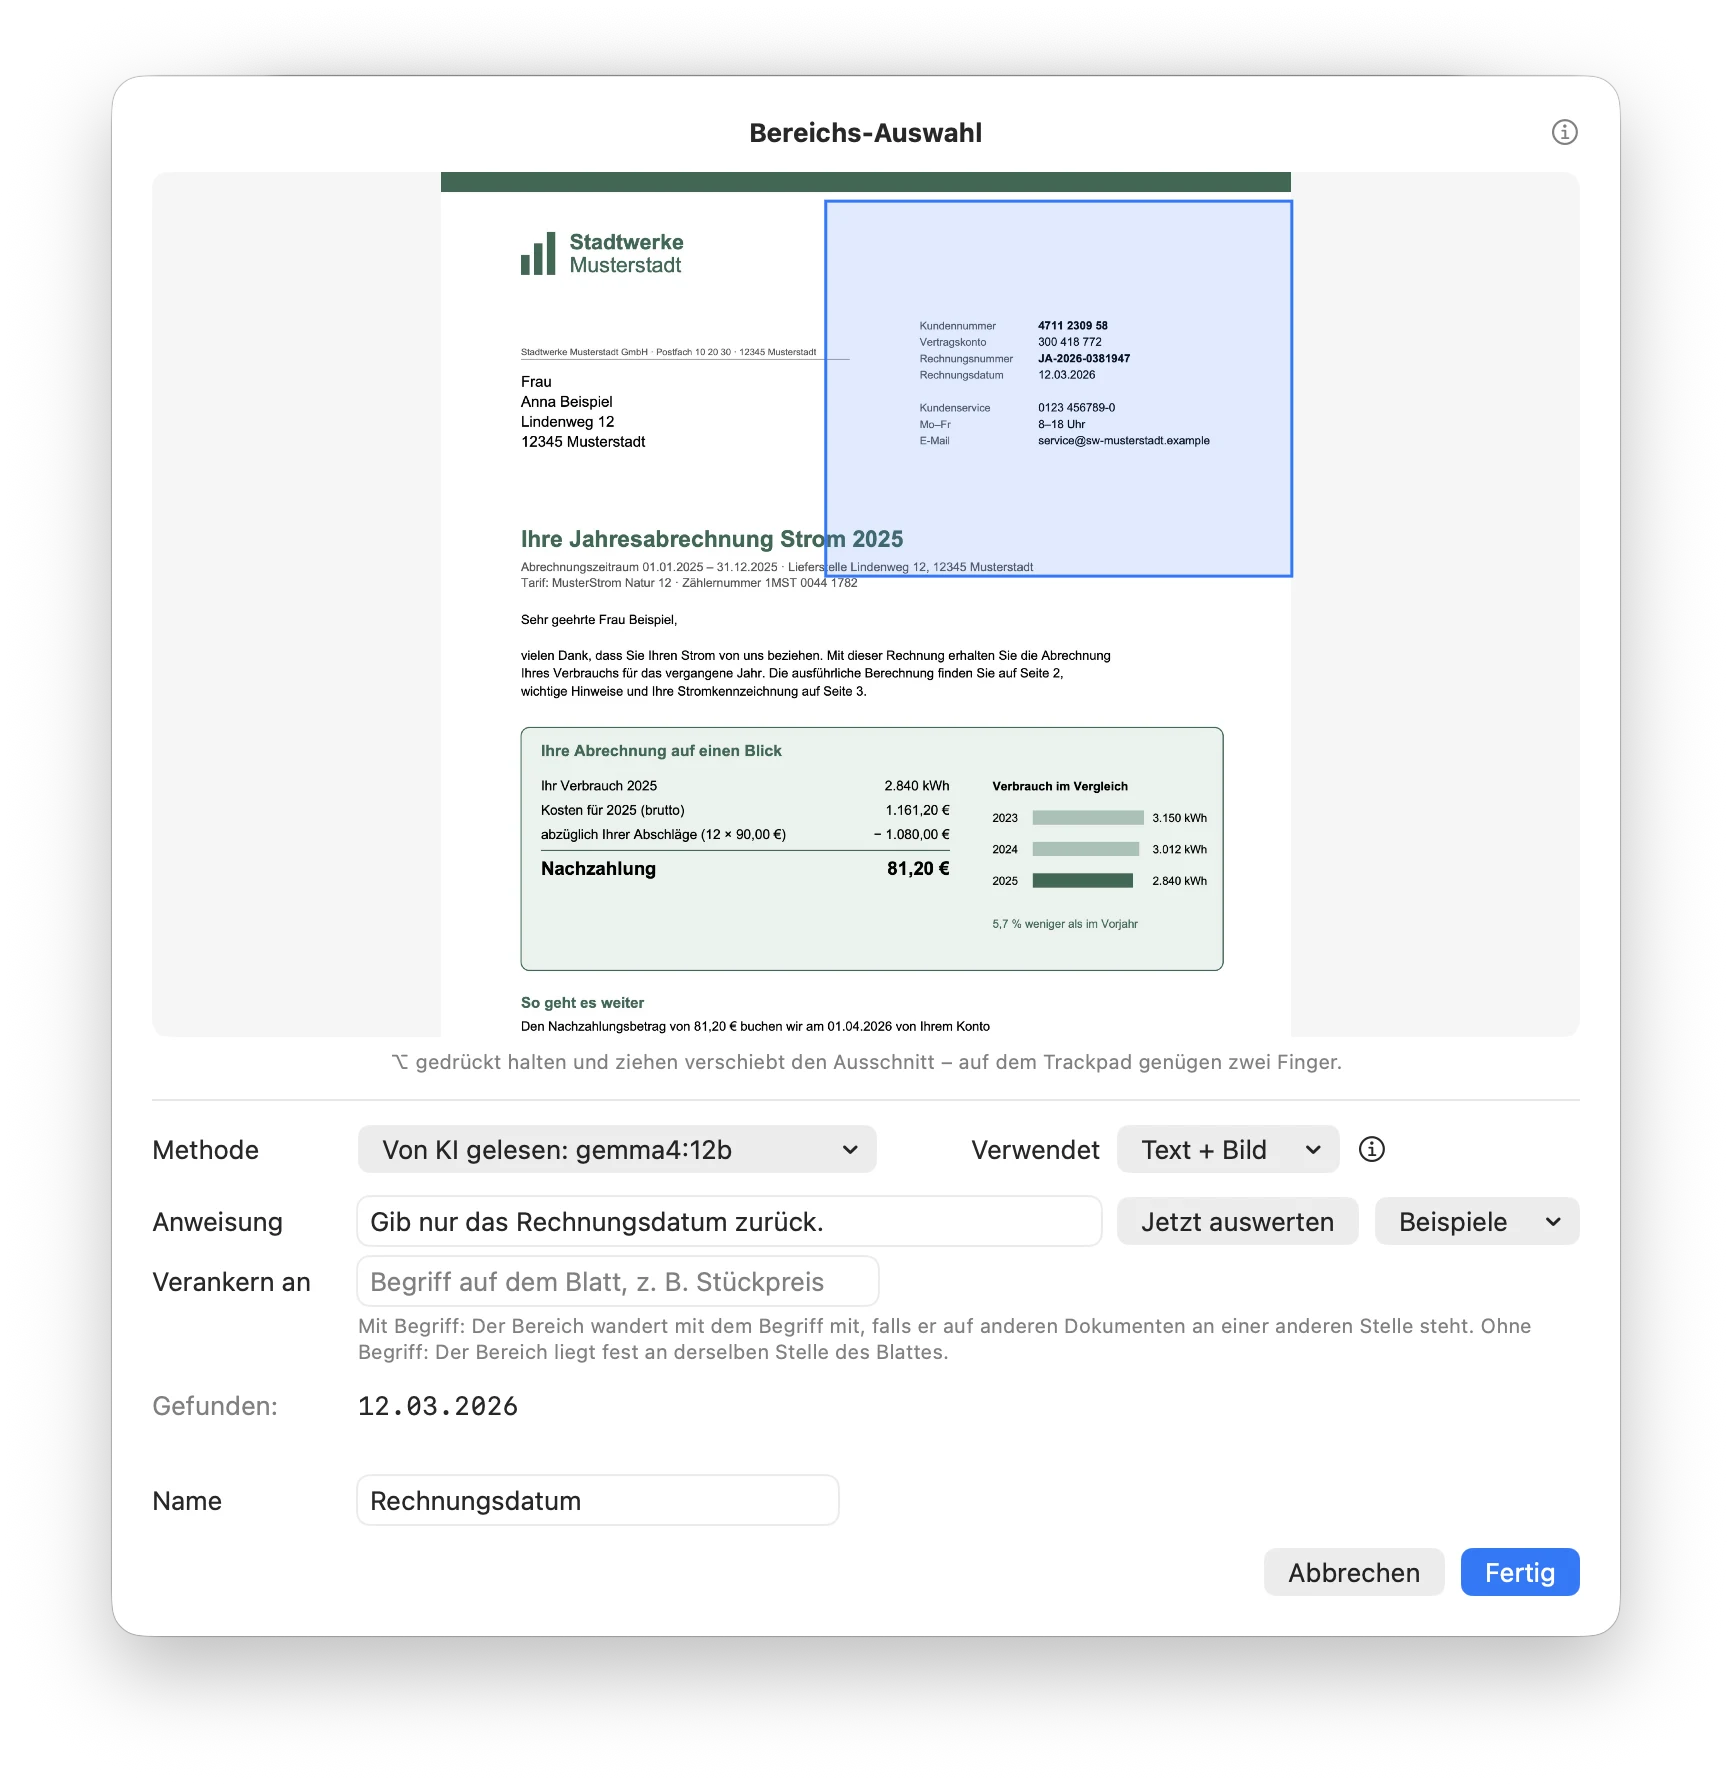Image resolution: width=1732 pixels, height=1784 pixels.
Task: Click the found value '12.03.2026' next to Gefunden
Action: pos(438,1406)
